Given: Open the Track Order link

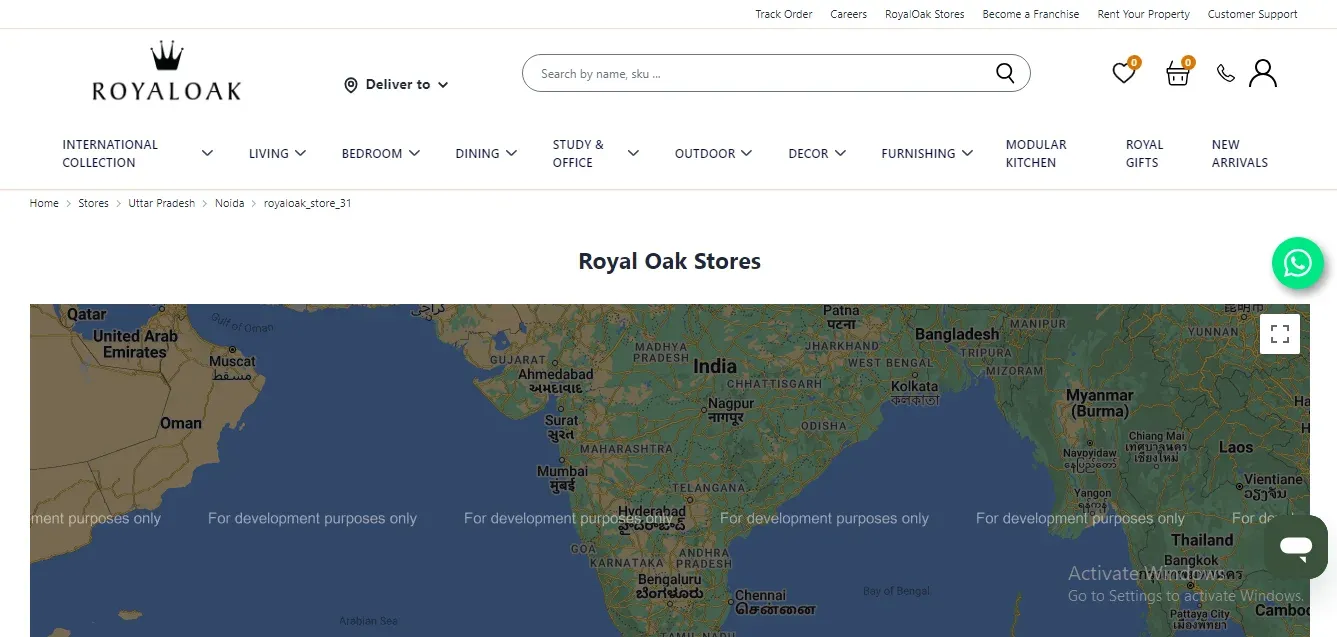Looking at the screenshot, I should coord(784,14).
